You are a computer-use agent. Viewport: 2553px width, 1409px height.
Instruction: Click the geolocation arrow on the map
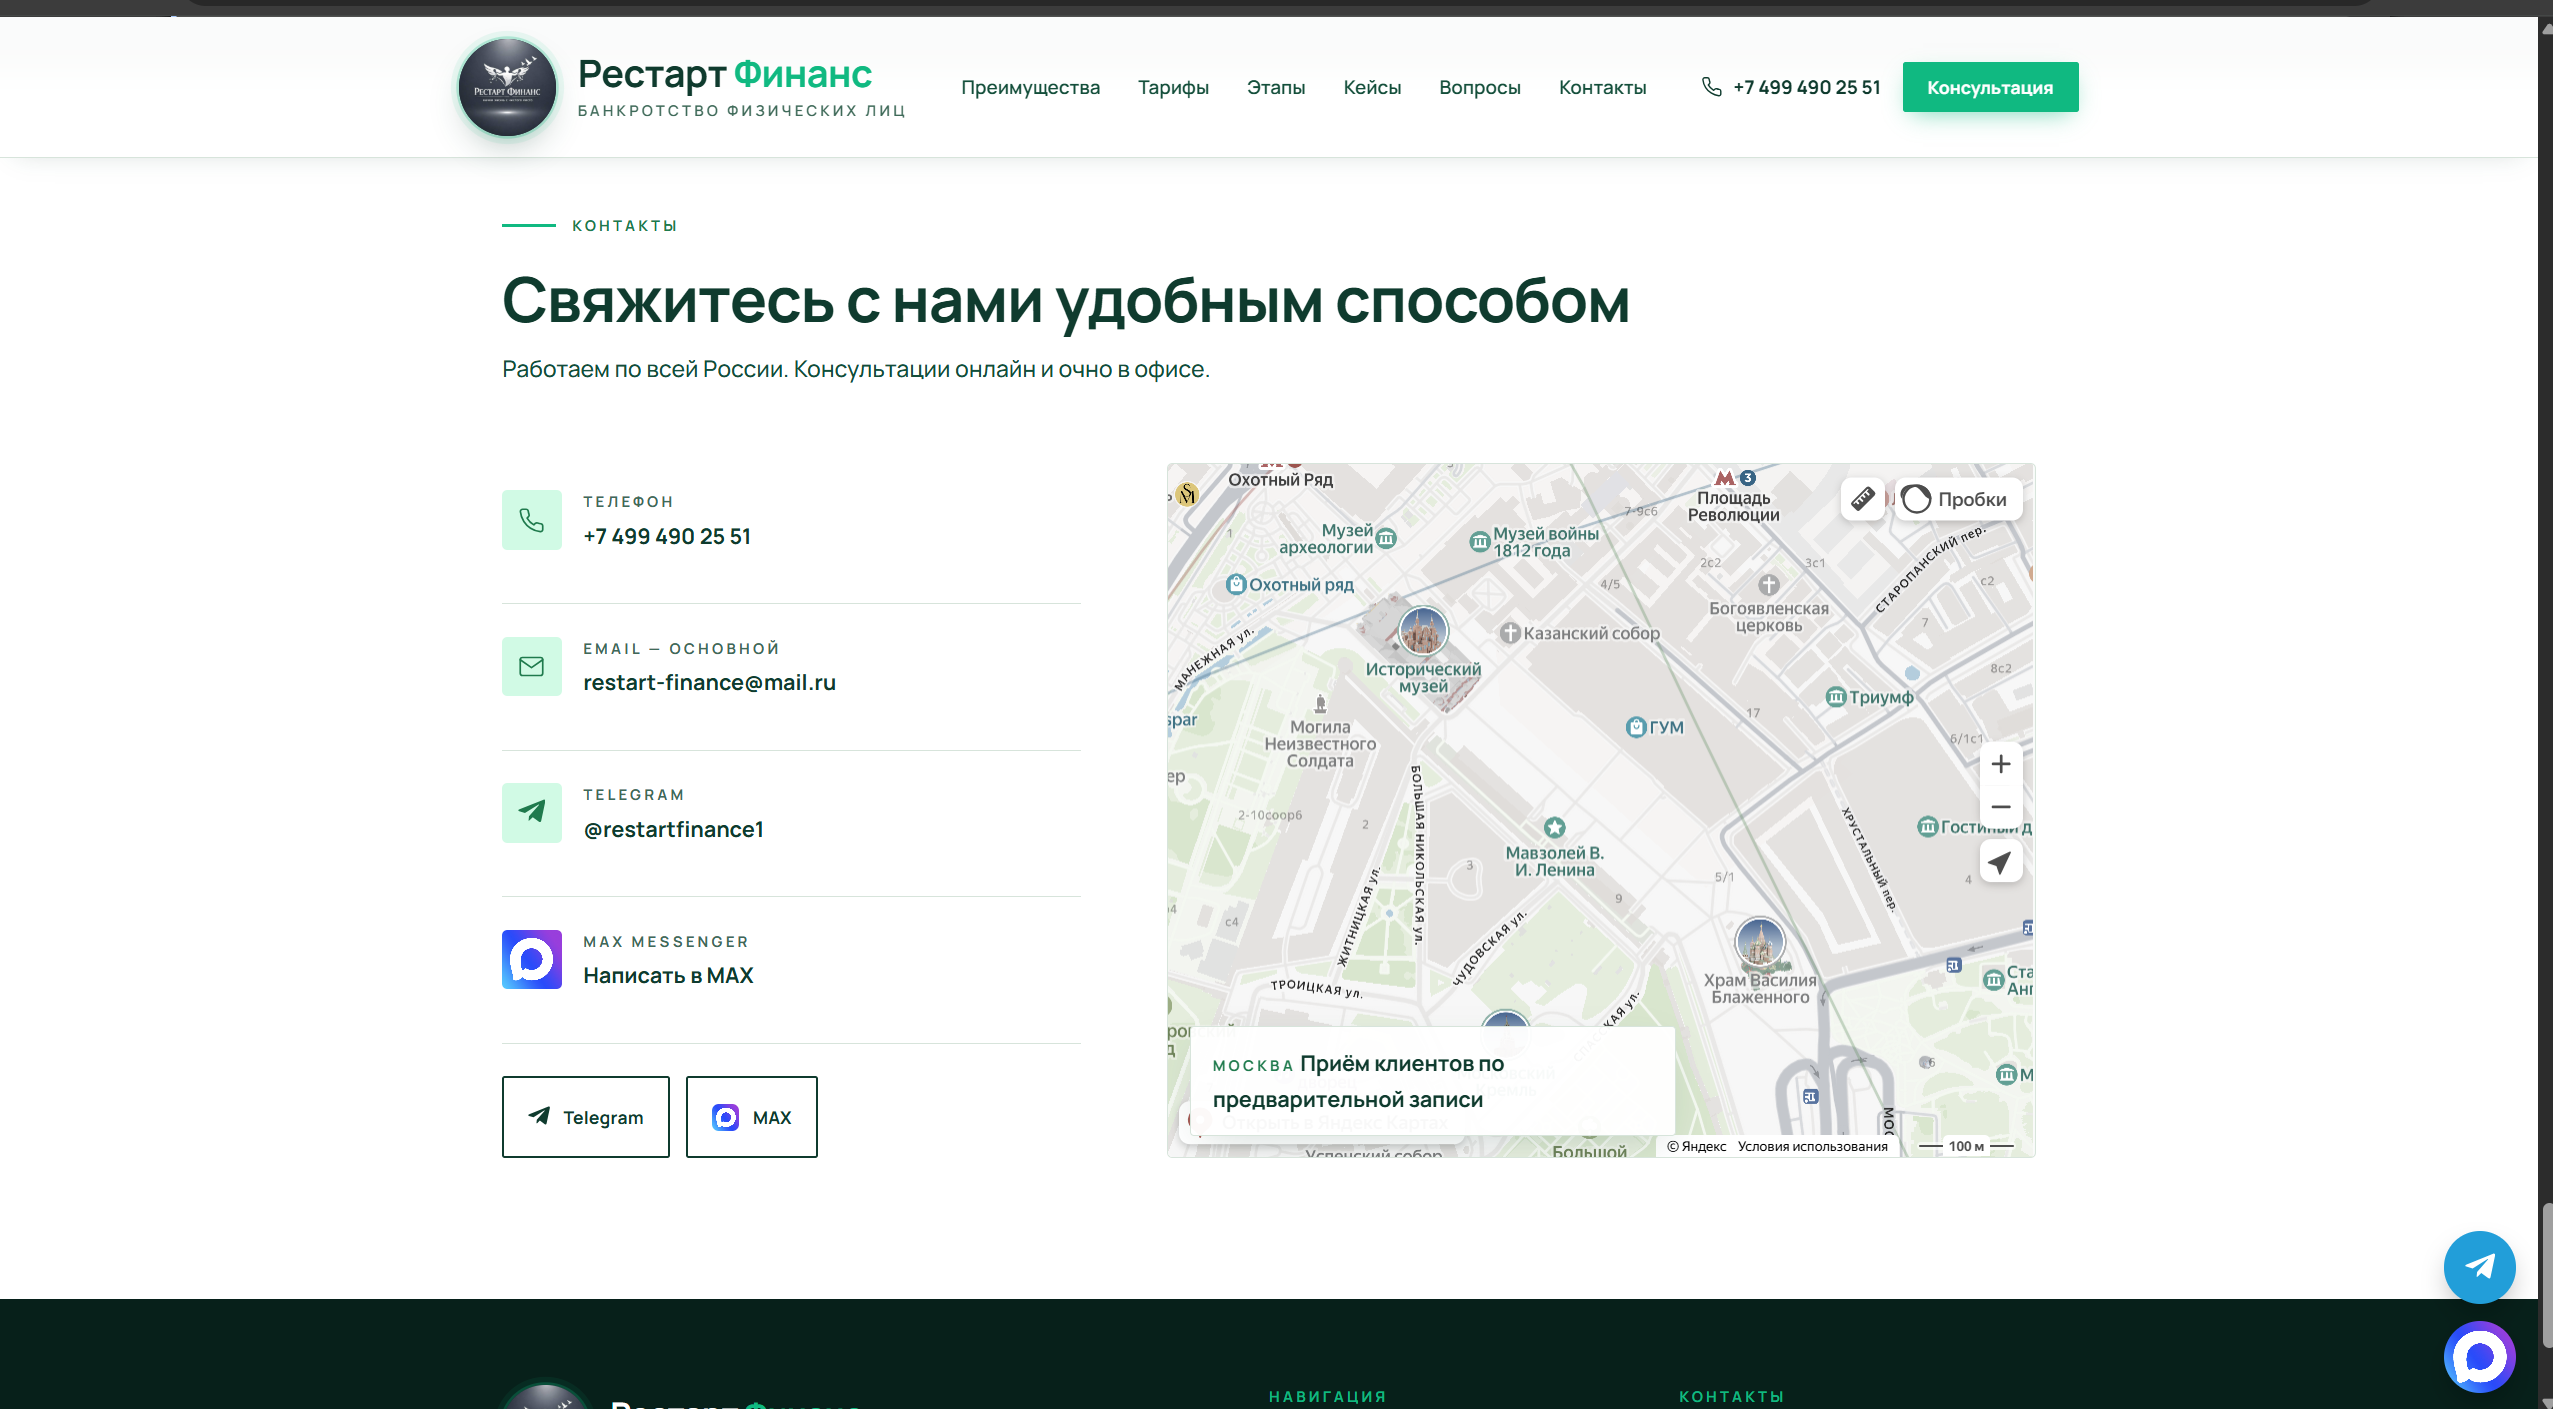tap(2001, 861)
